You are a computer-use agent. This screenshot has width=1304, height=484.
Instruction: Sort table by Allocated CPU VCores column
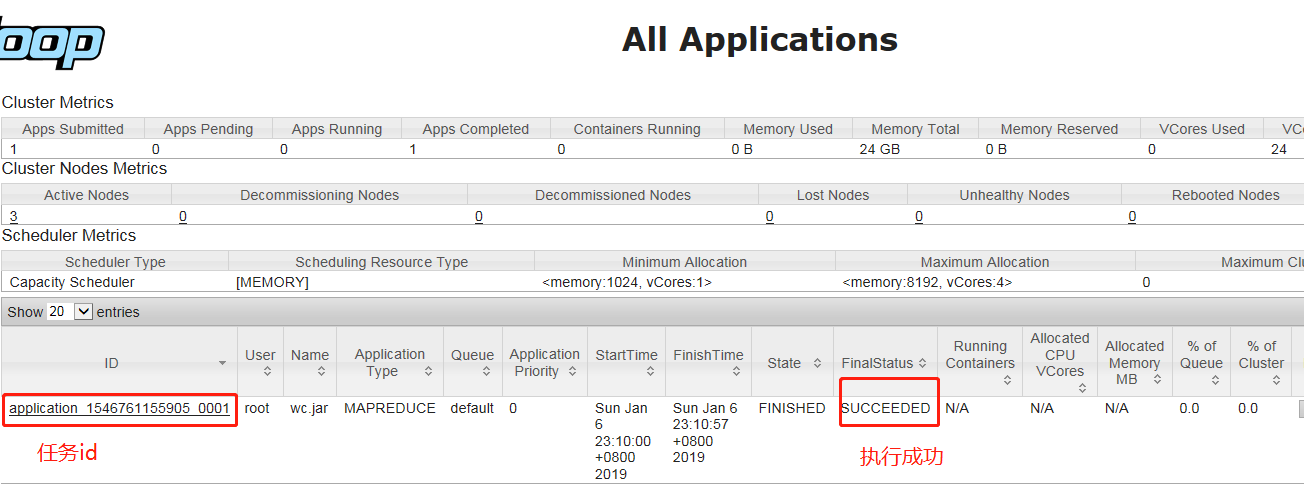pyautogui.click(x=1060, y=363)
